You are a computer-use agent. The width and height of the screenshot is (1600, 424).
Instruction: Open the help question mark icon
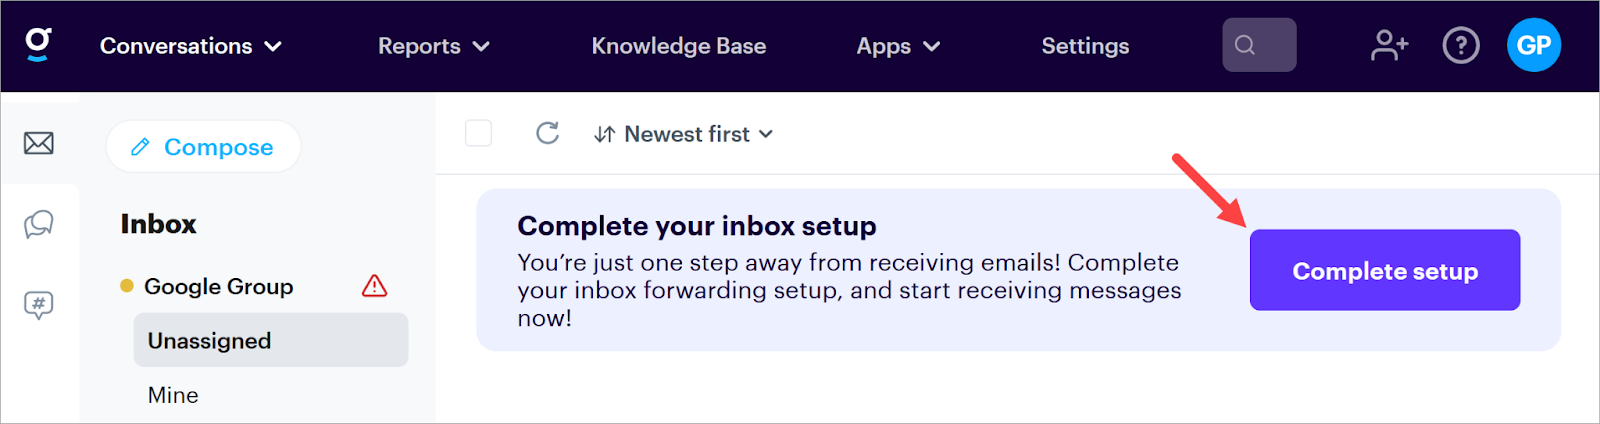(1460, 45)
